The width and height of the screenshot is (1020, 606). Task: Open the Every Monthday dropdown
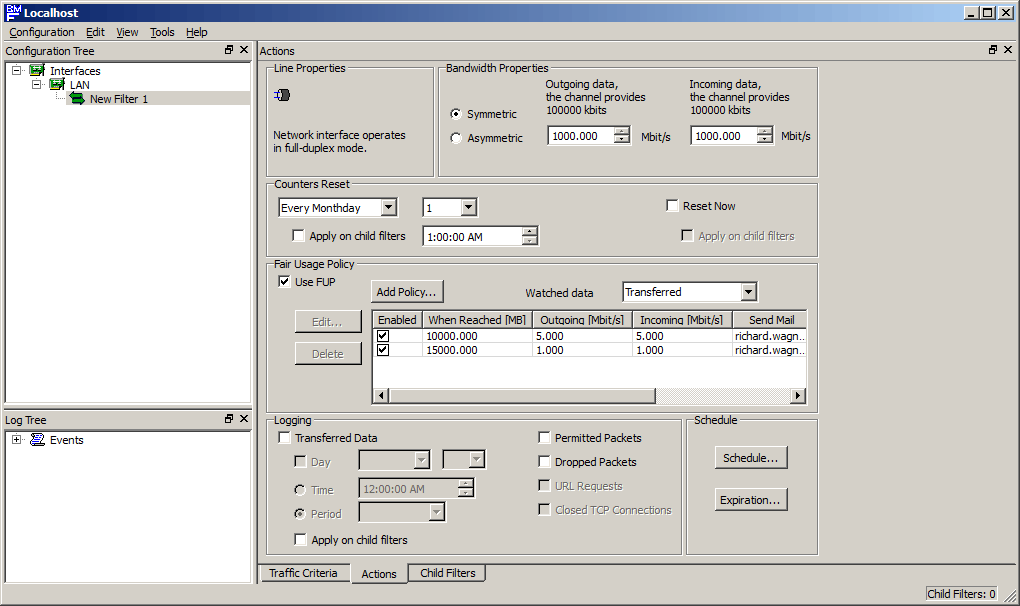coord(389,208)
